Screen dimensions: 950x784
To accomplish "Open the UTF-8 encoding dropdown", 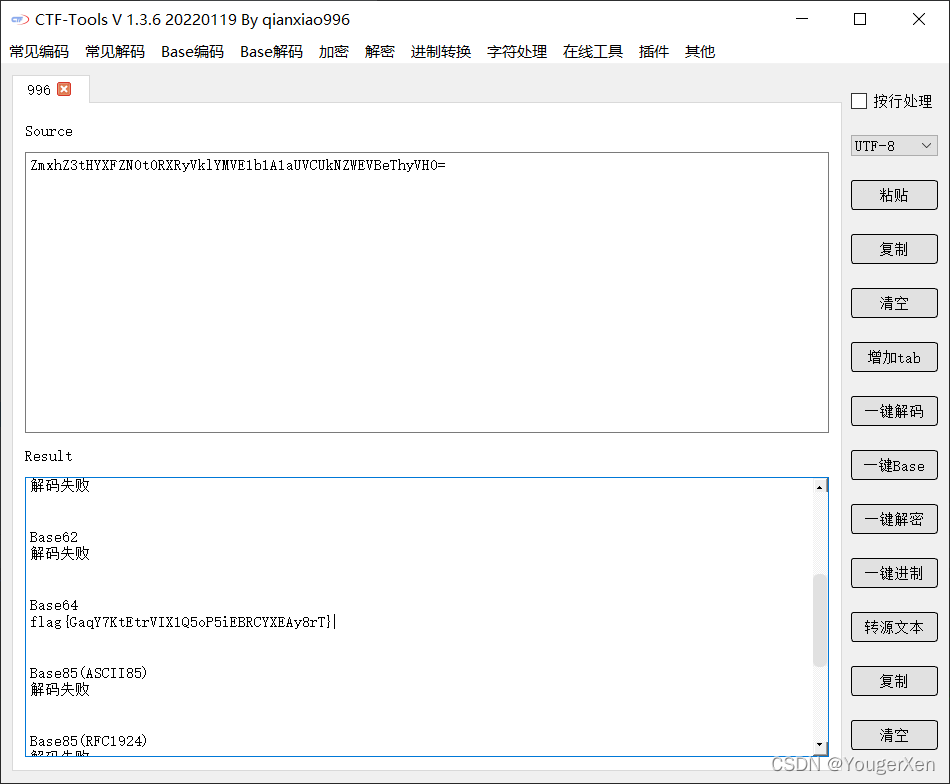I will (x=894, y=145).
